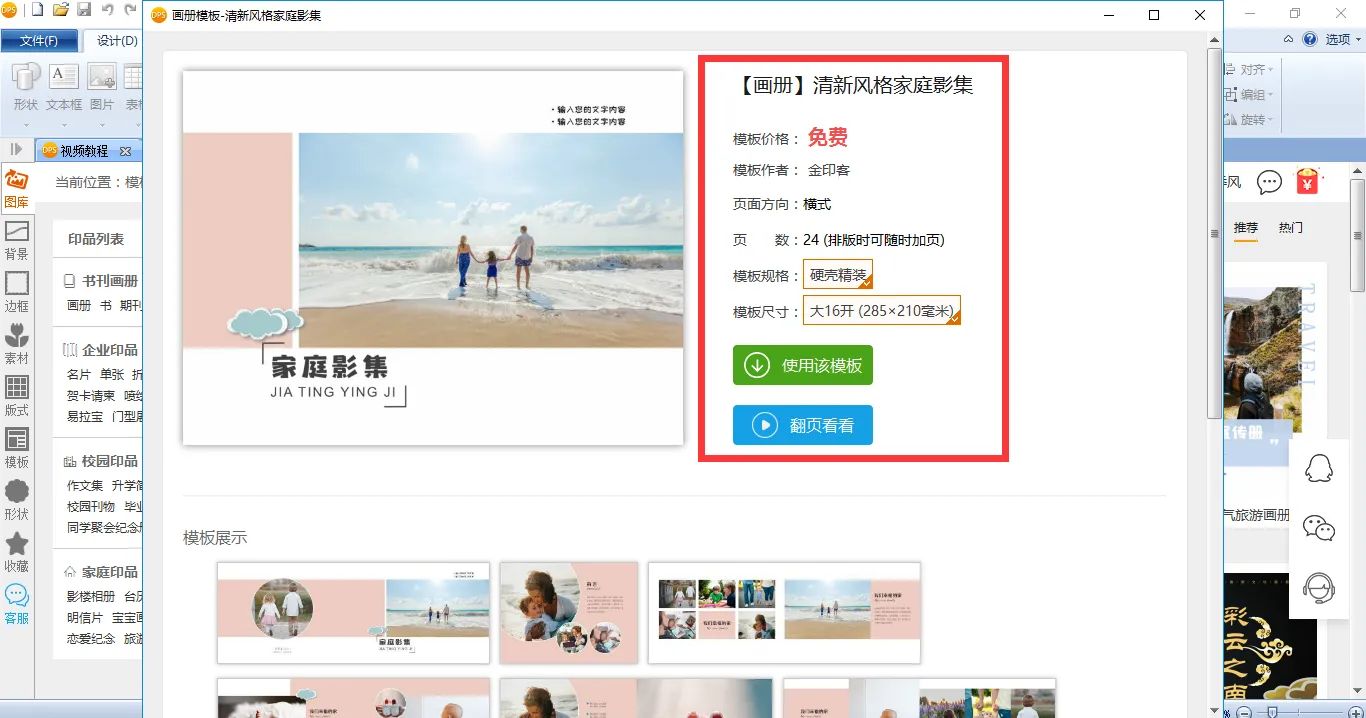Open the 对齐 align dropdown
Image resolution: width=1366 pixels, height=718 pixels.
1250,70
